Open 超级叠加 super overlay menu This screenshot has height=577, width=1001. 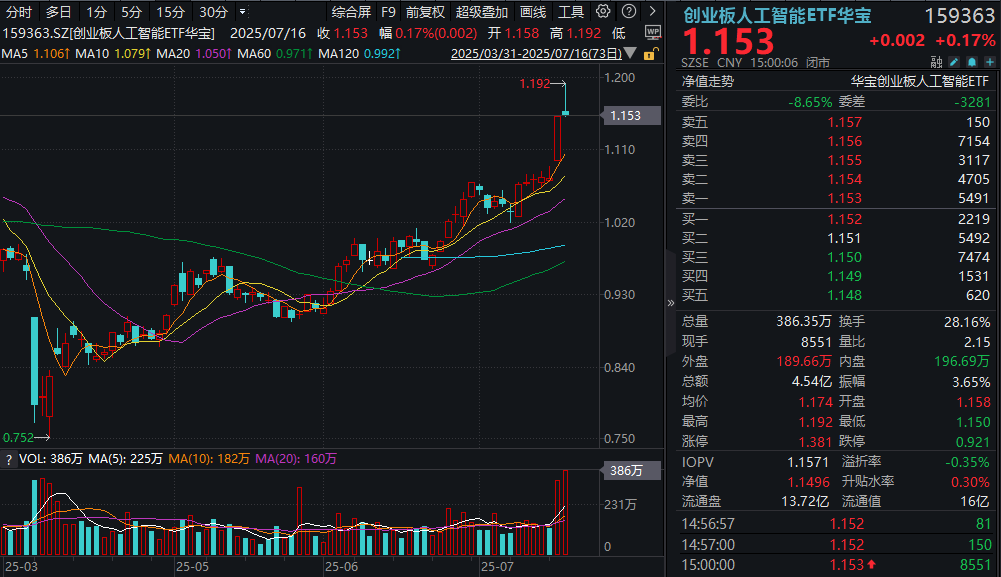[482, 12]
